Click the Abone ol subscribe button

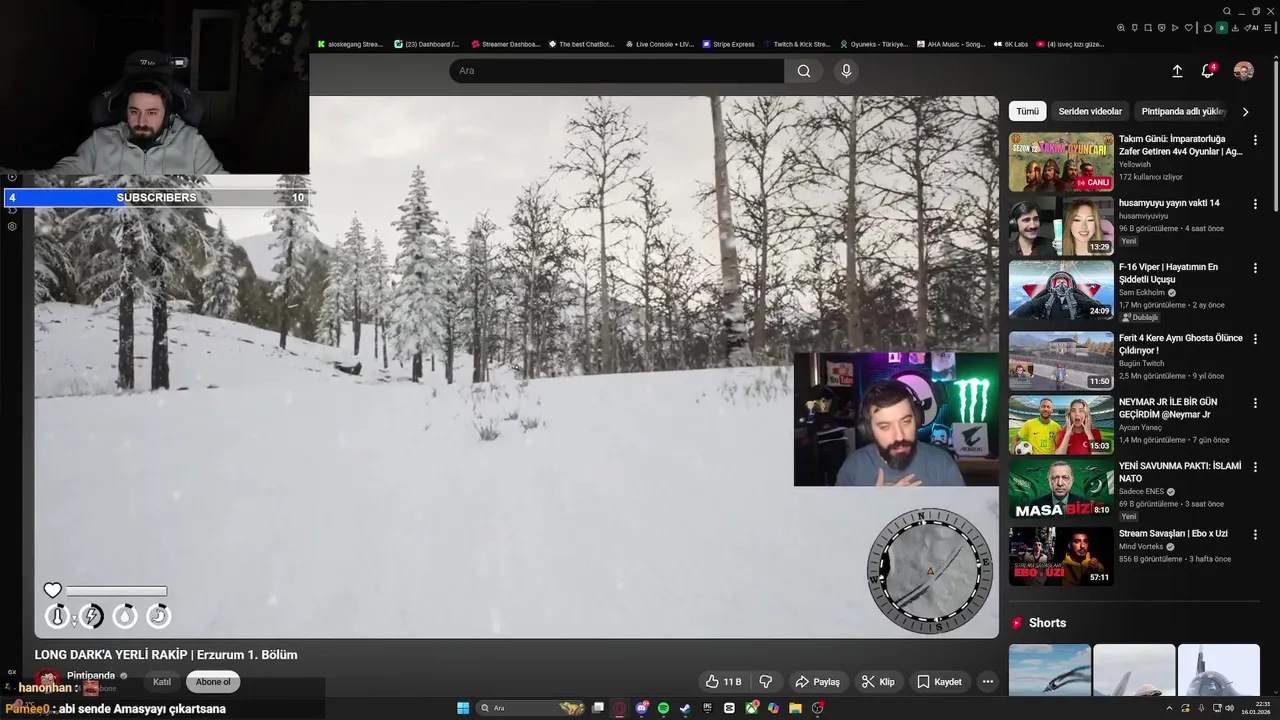coord(213,682)
